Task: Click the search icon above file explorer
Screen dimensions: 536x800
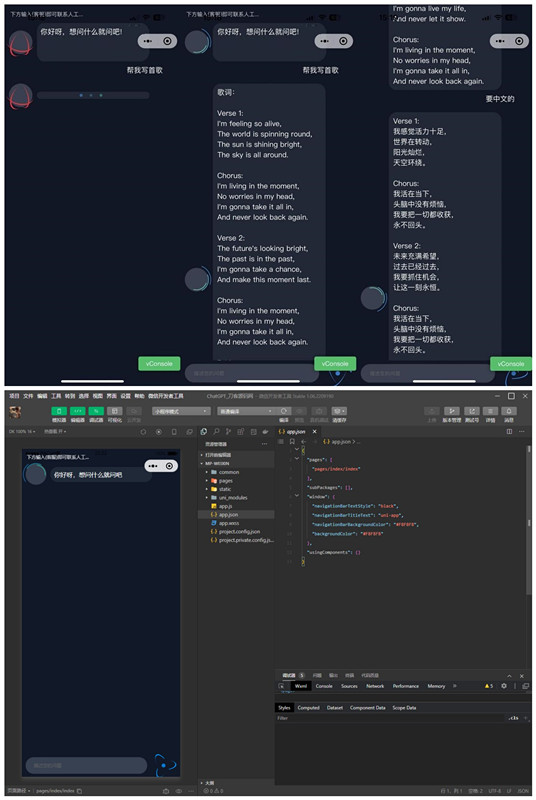Action: coord(216,432)
